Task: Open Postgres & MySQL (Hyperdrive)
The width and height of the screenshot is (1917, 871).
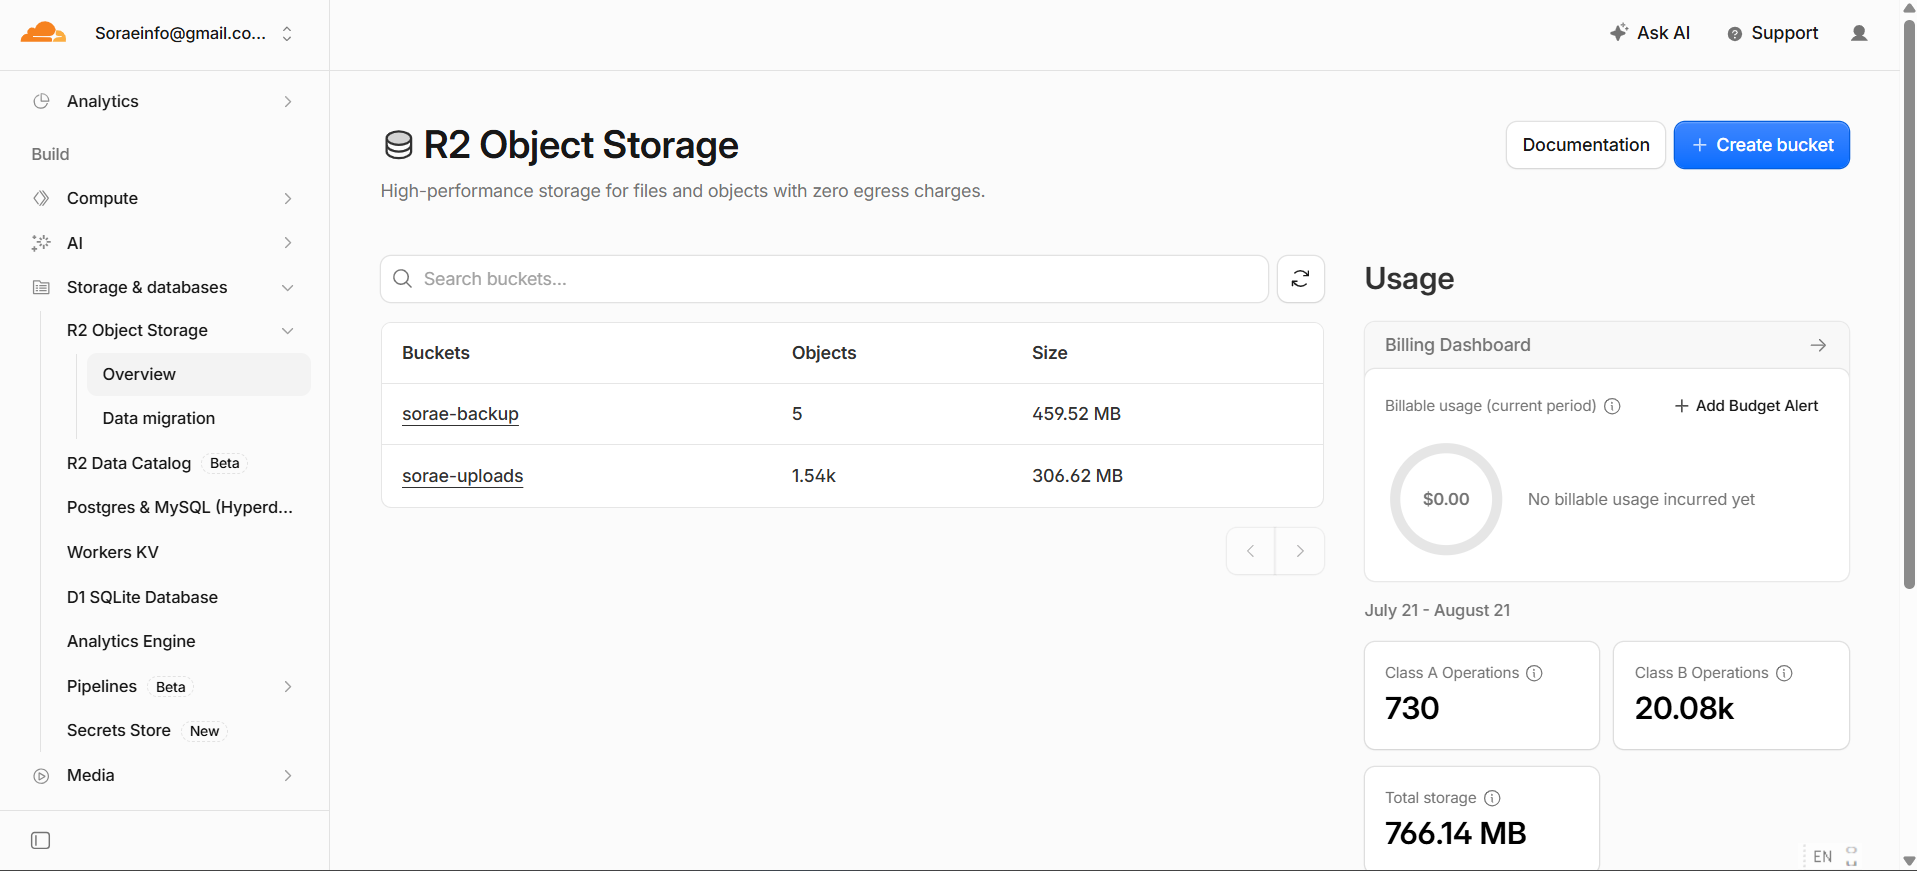Action: [180, 507]
